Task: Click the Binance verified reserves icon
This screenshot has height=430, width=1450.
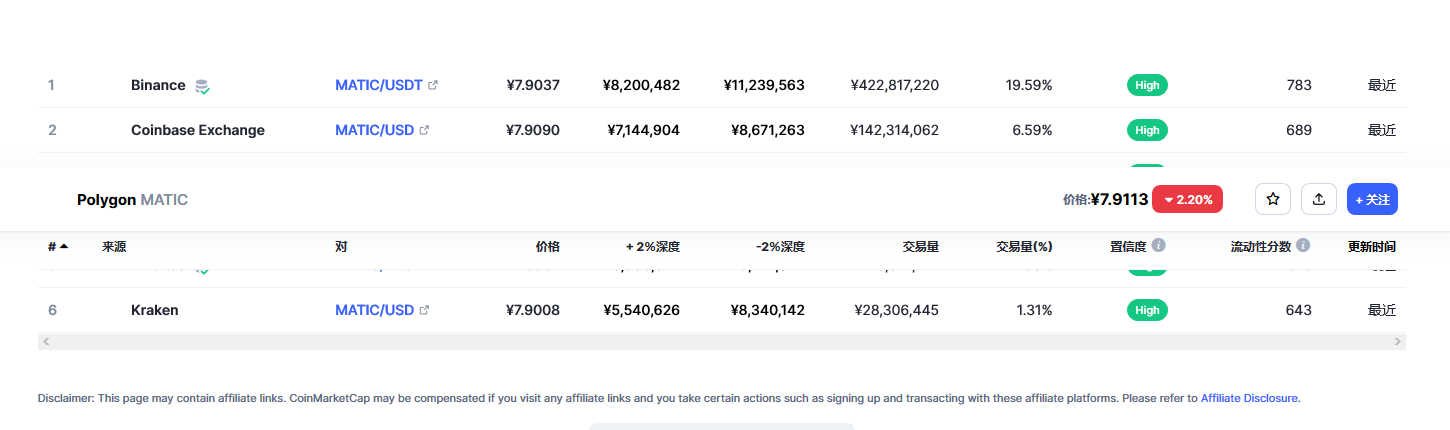Action: point(202,86)
